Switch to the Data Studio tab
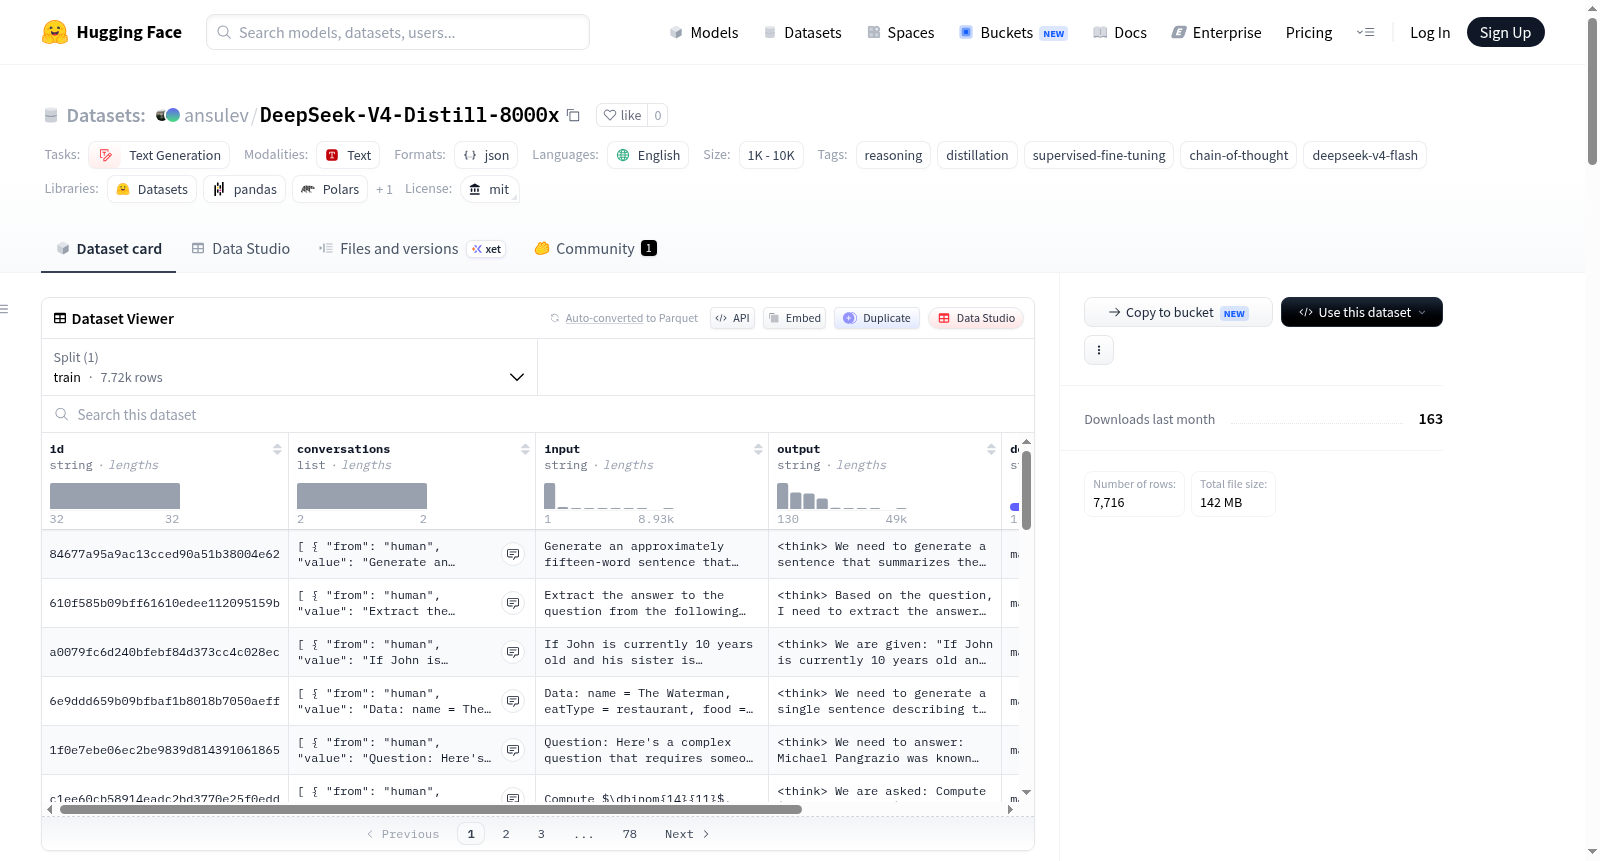The width and height of the screenshot is (1600, 861). (x=241, y=249)
